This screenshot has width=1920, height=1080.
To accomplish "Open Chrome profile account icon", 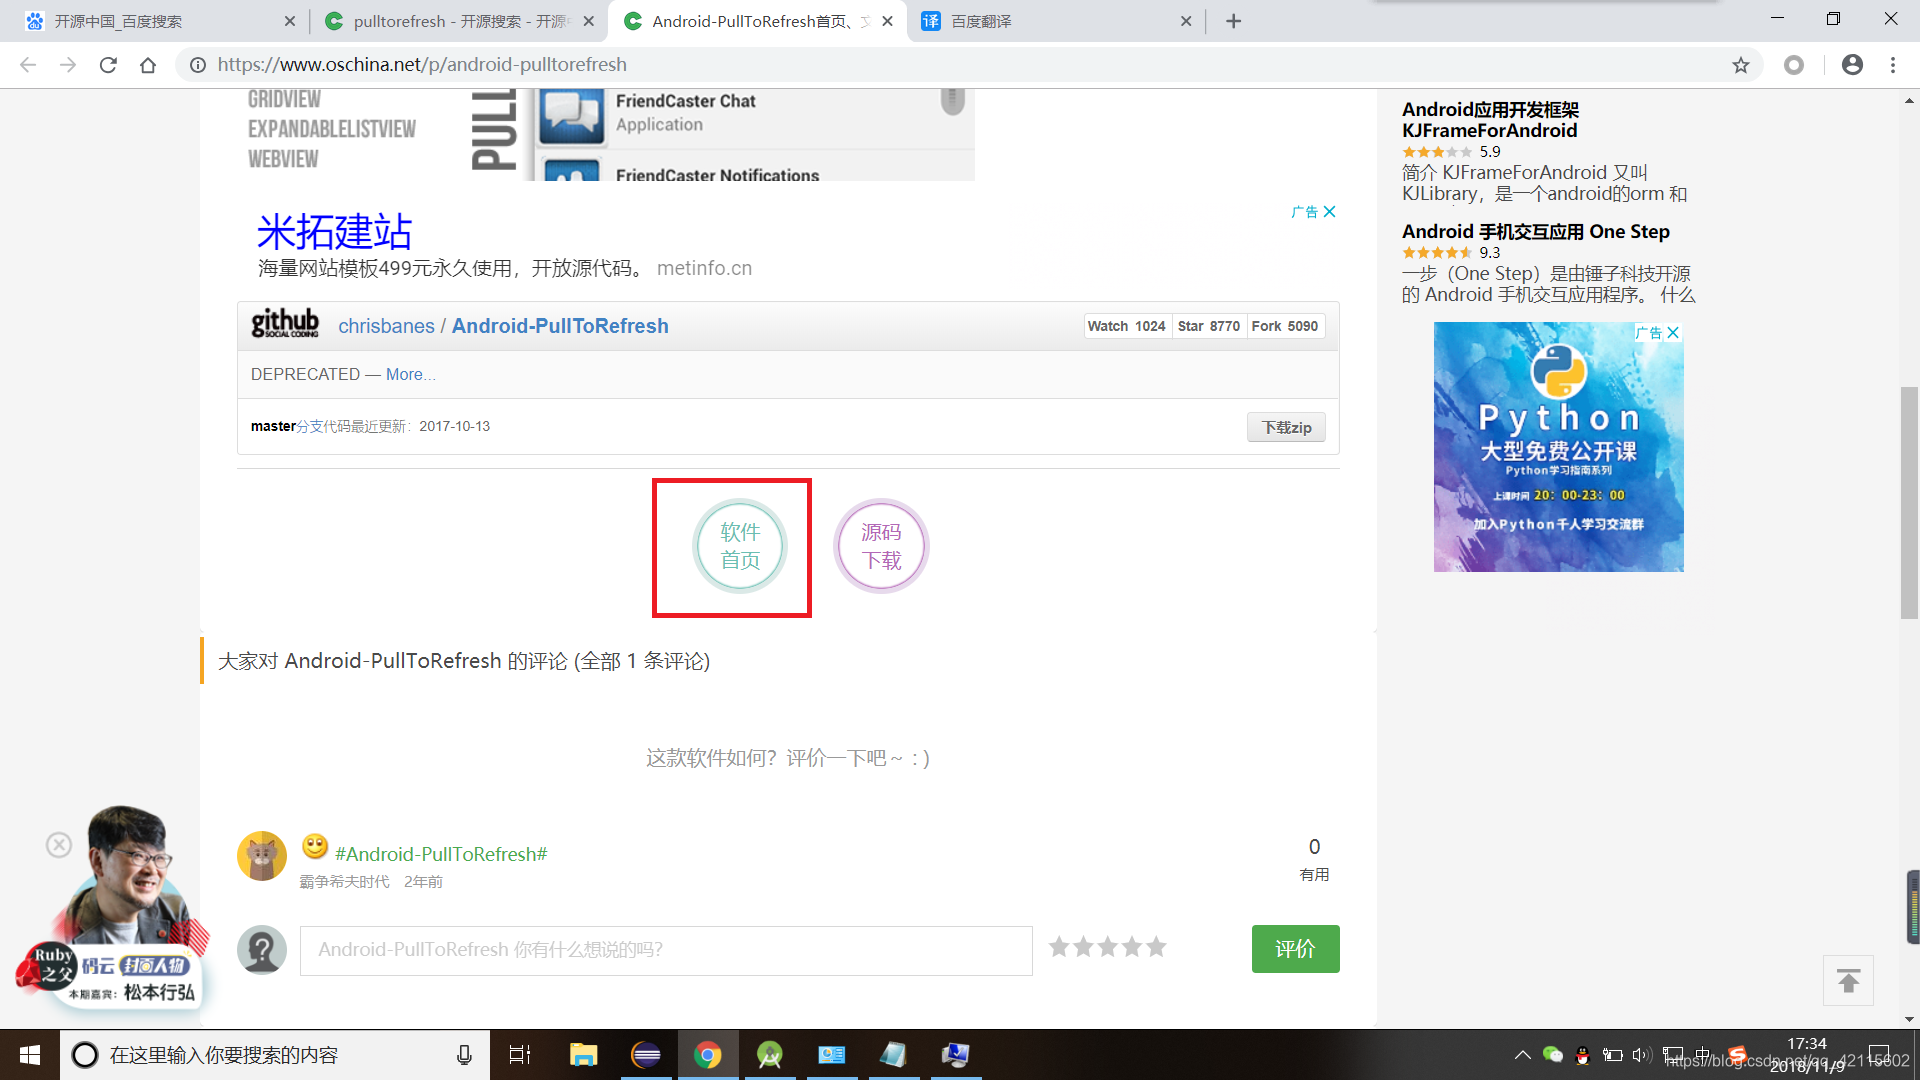I will (1852, 65).
